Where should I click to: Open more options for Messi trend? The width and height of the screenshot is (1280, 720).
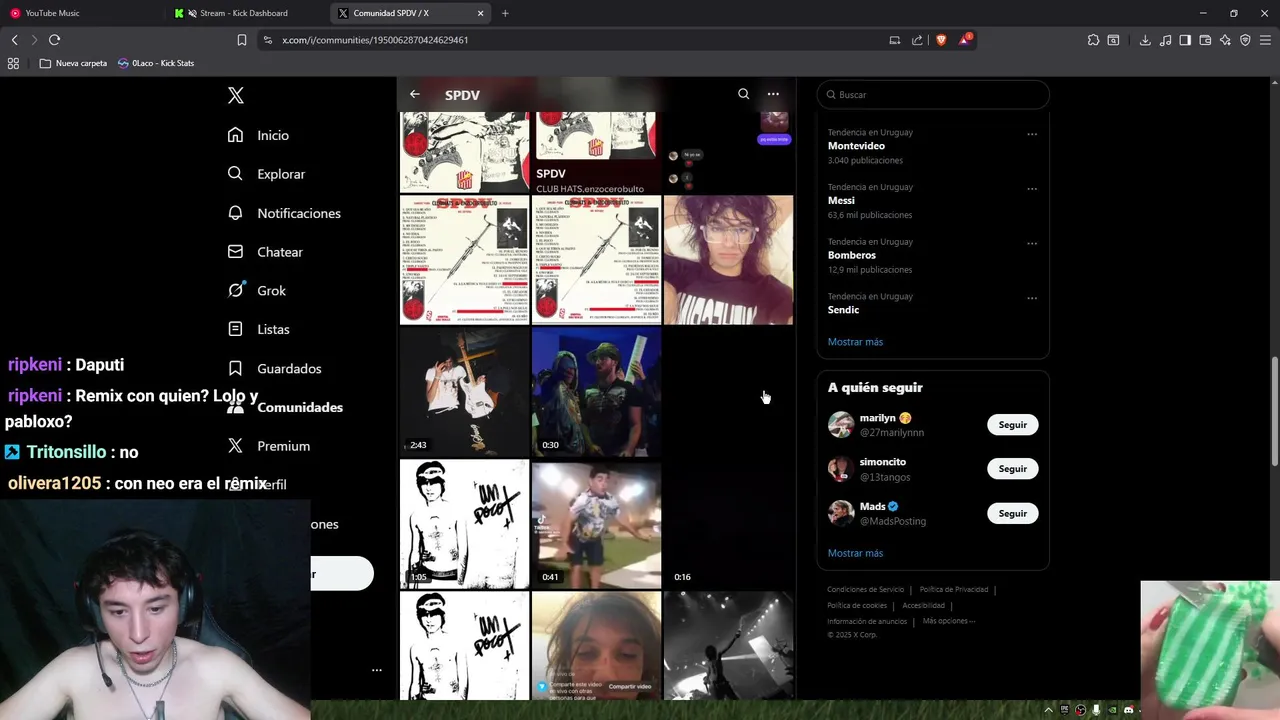coord(1032,189)
